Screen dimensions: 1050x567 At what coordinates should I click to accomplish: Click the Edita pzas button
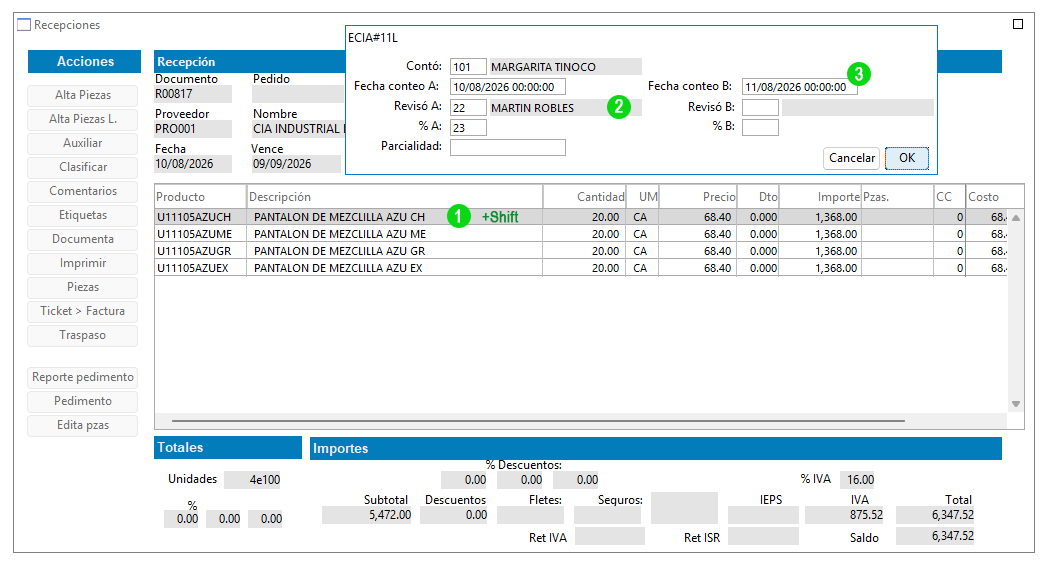(x=82, y=425)
